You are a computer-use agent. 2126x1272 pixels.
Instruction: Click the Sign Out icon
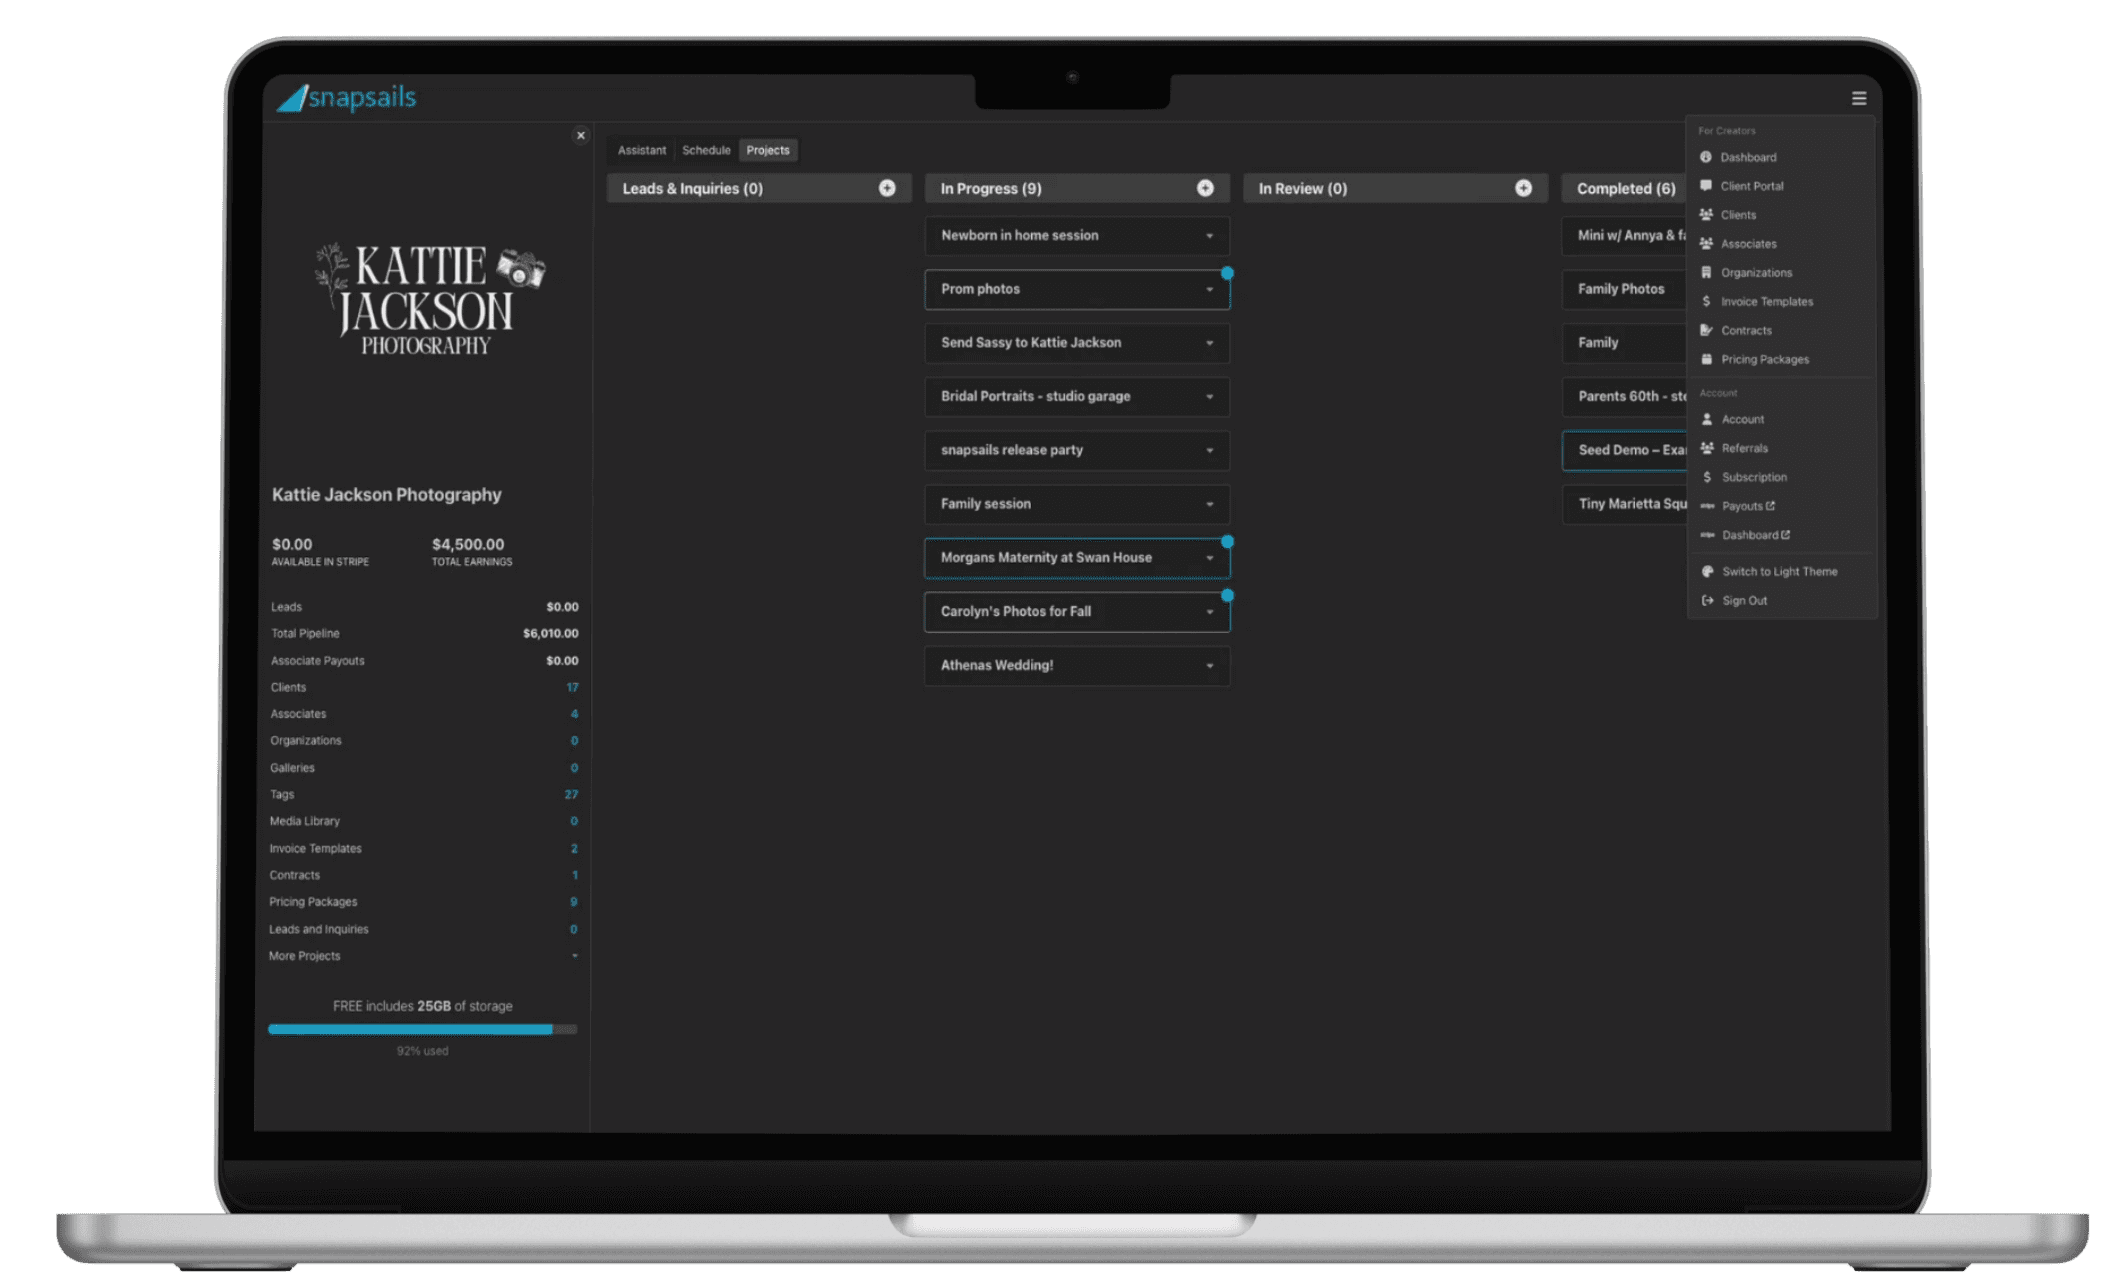tap(1707, 600)
